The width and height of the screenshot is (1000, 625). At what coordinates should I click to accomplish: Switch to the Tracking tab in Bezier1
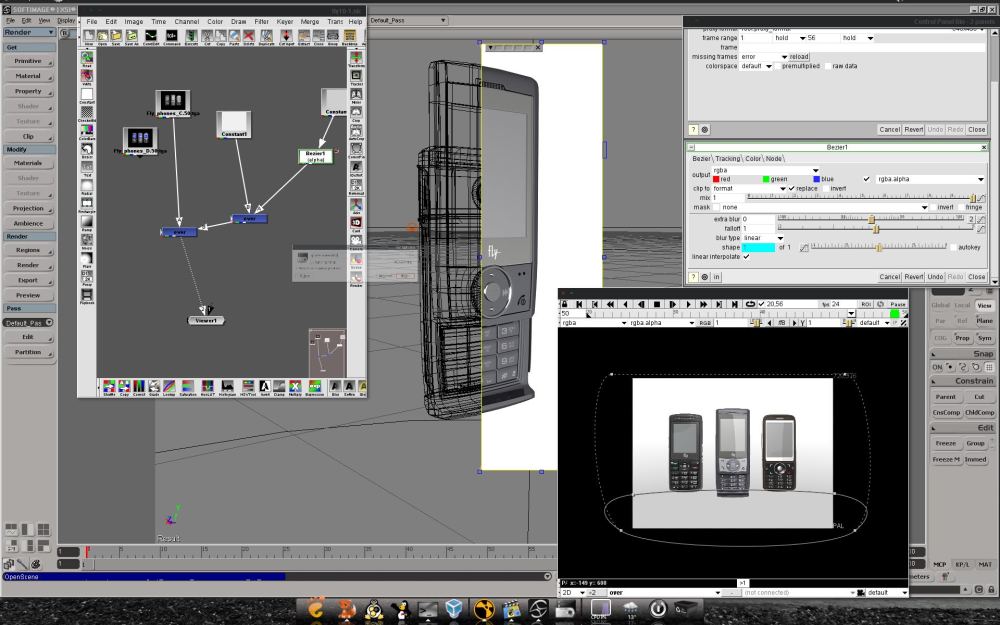(x=728, y=159)
